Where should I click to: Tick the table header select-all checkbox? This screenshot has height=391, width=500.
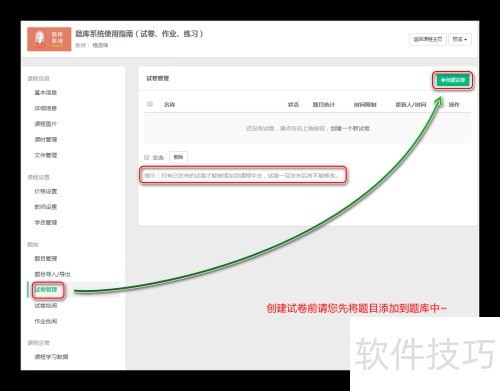pyautogui.click(x=150, y=104)
